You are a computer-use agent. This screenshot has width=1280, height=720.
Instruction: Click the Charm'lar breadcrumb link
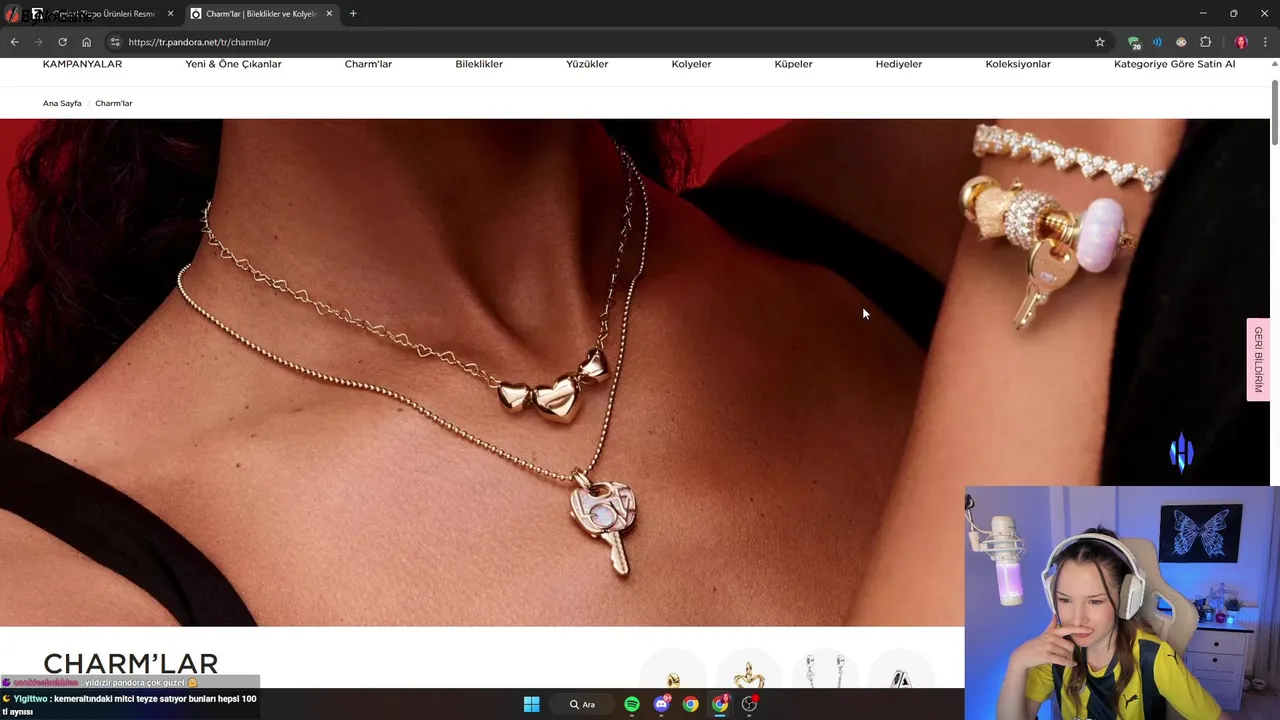coord(113,103)
